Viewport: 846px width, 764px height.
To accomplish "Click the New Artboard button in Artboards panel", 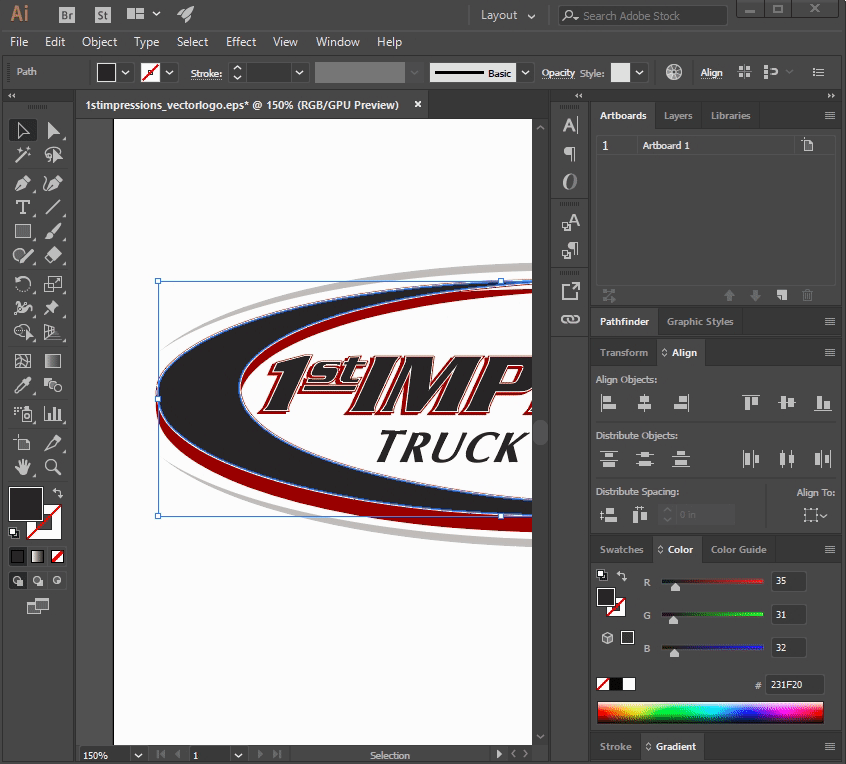I will [x=782, y=295].
